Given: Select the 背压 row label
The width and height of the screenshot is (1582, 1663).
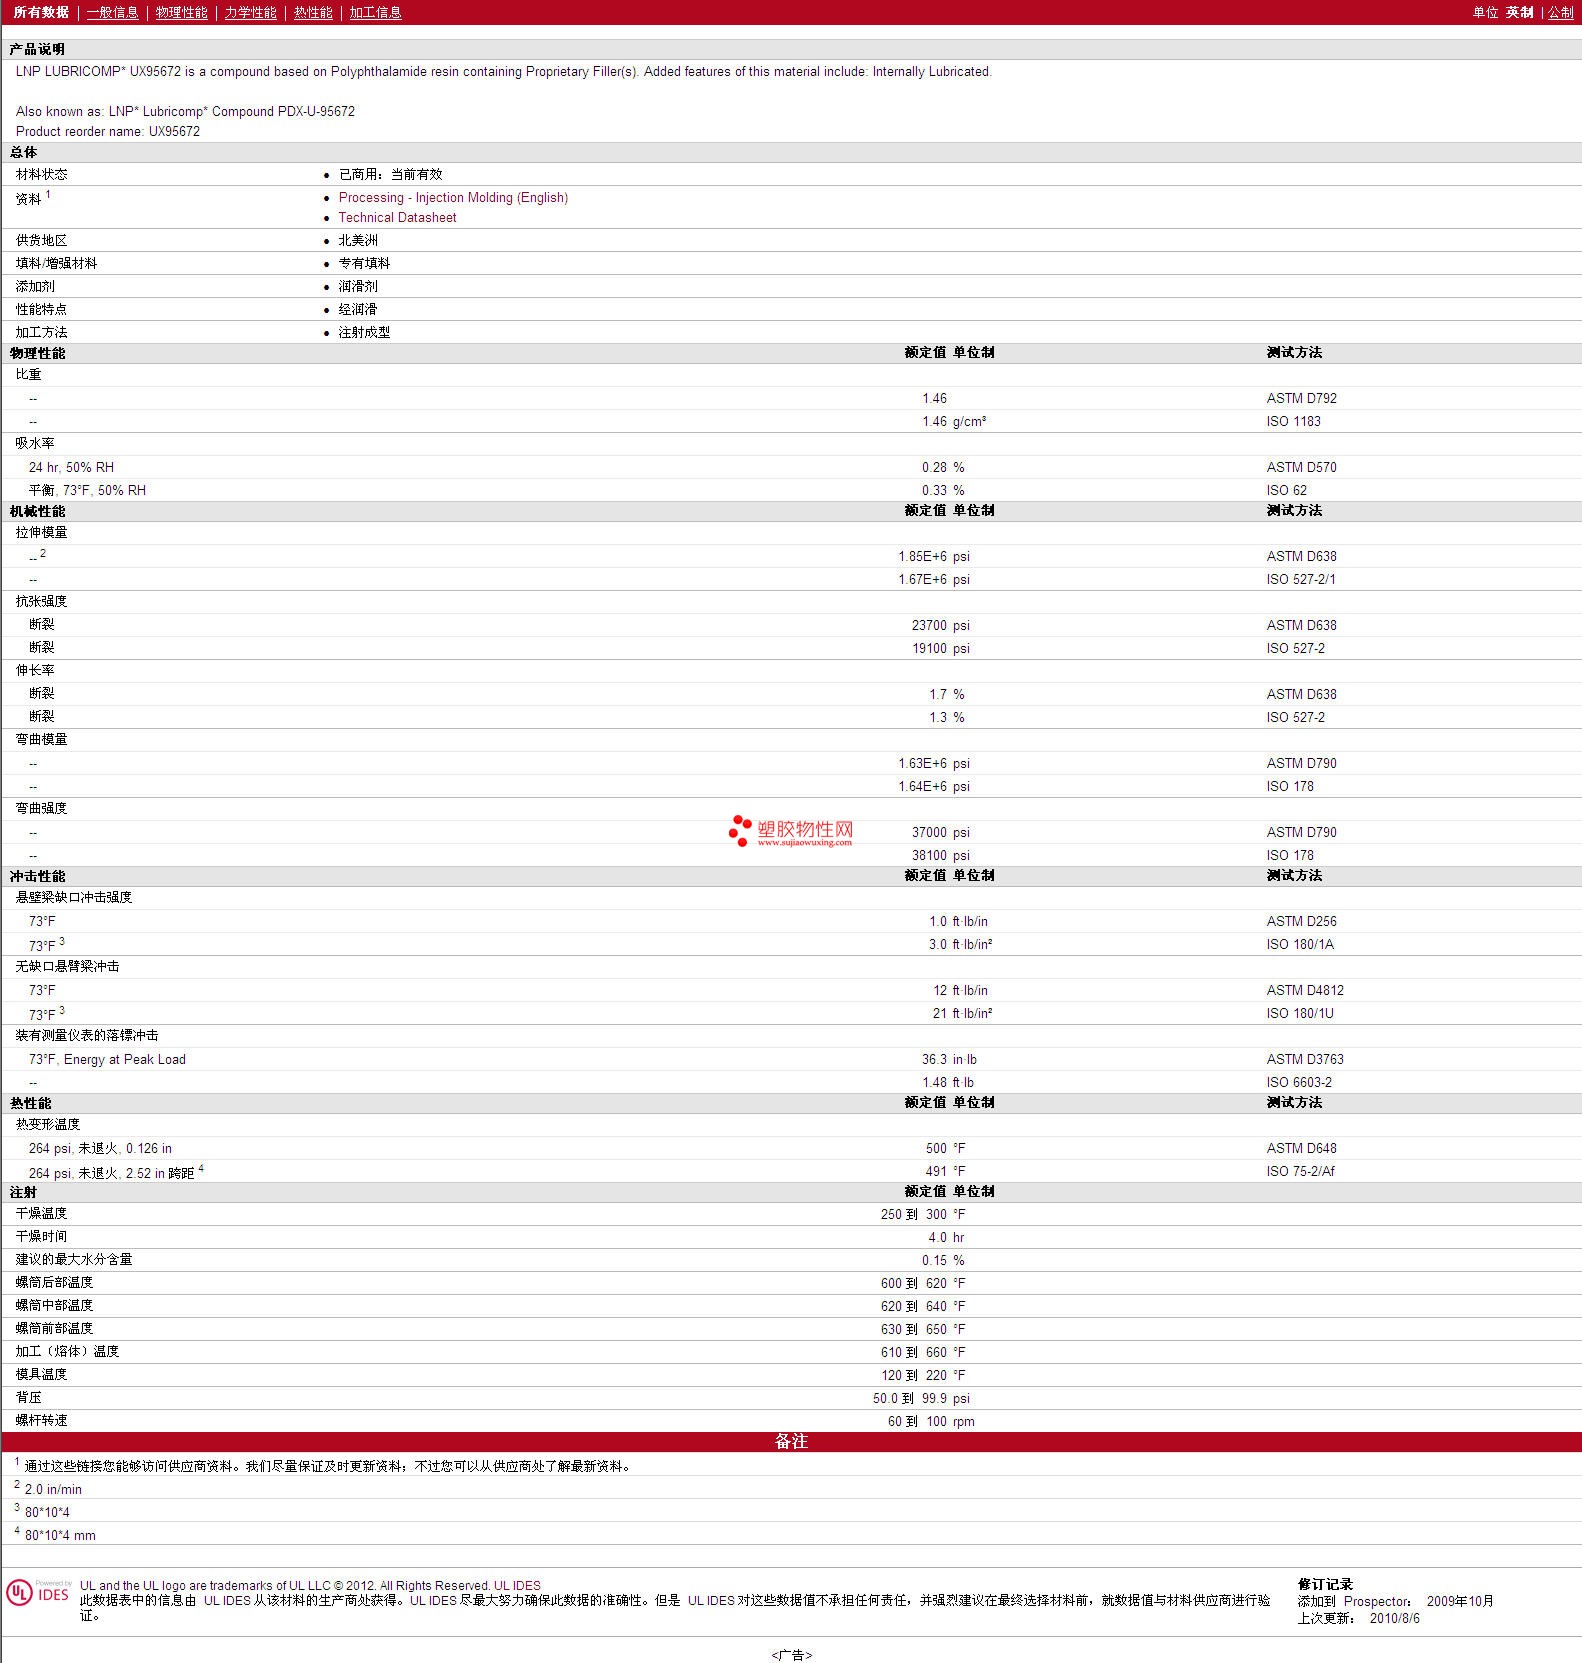Looking at the screenshot, I should pos(28,1397).
